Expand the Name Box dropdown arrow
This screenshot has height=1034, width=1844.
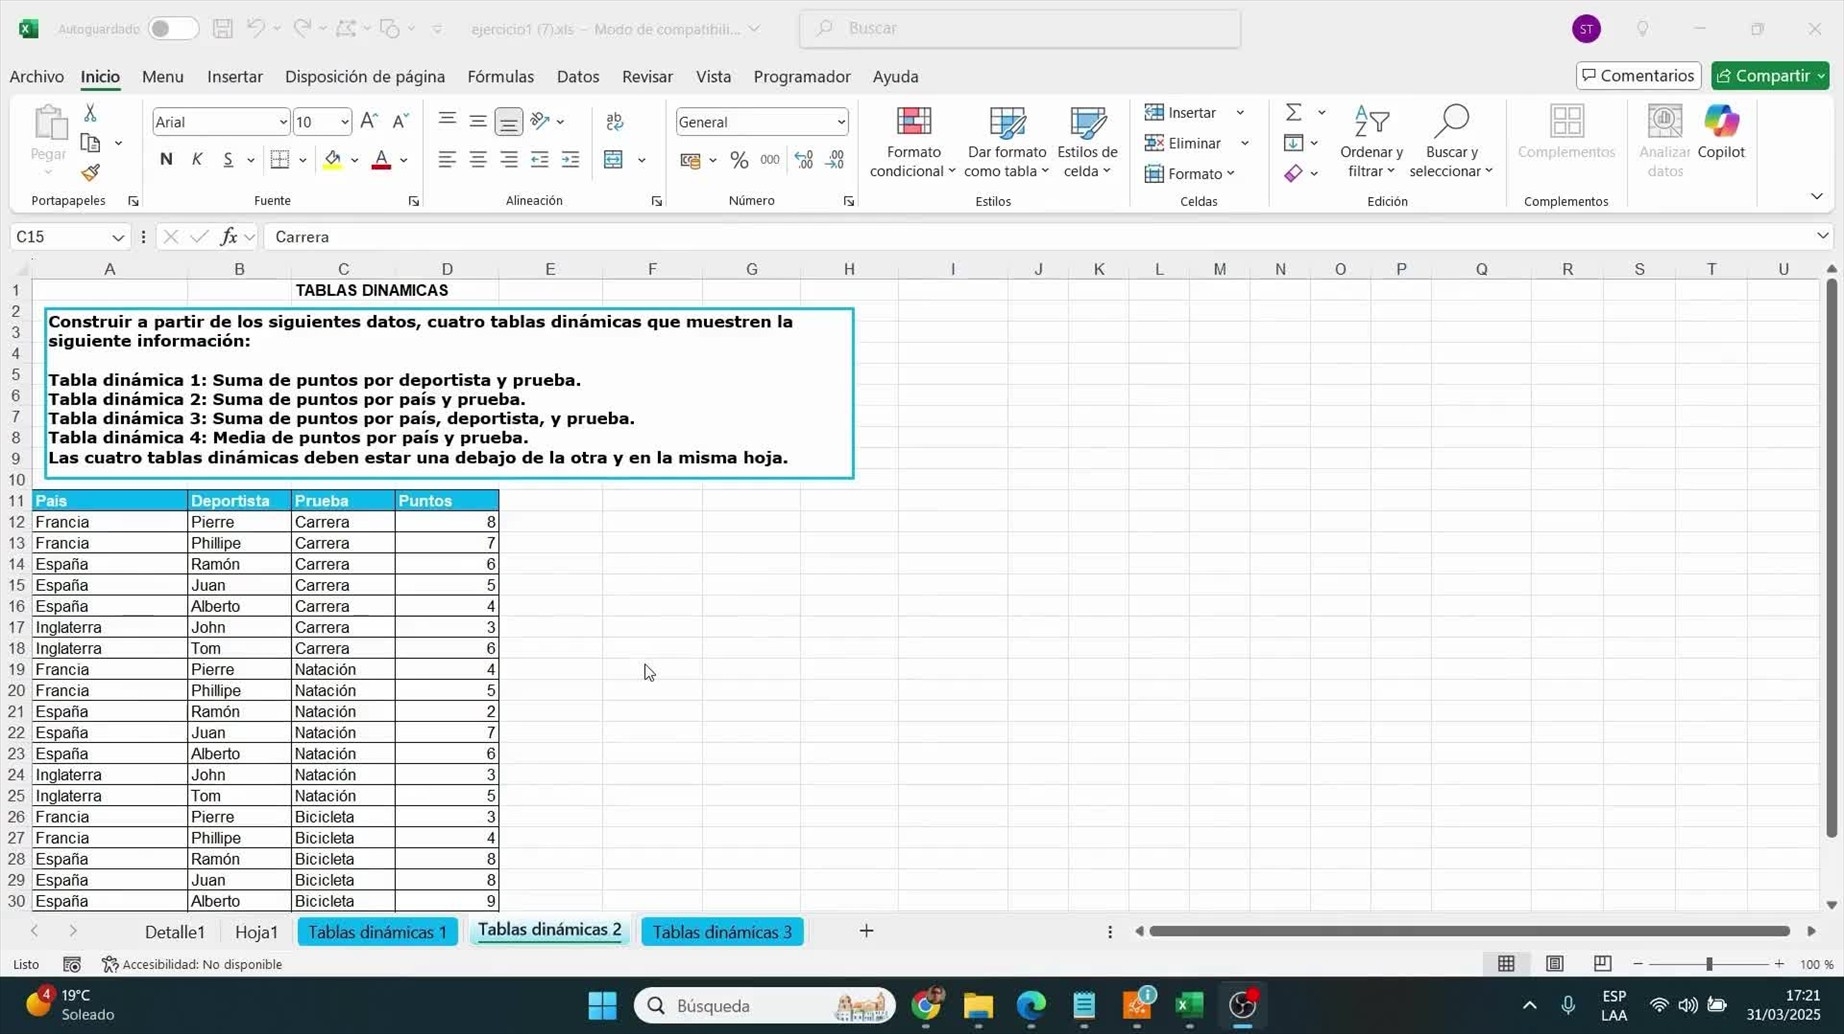pos(118,237)
